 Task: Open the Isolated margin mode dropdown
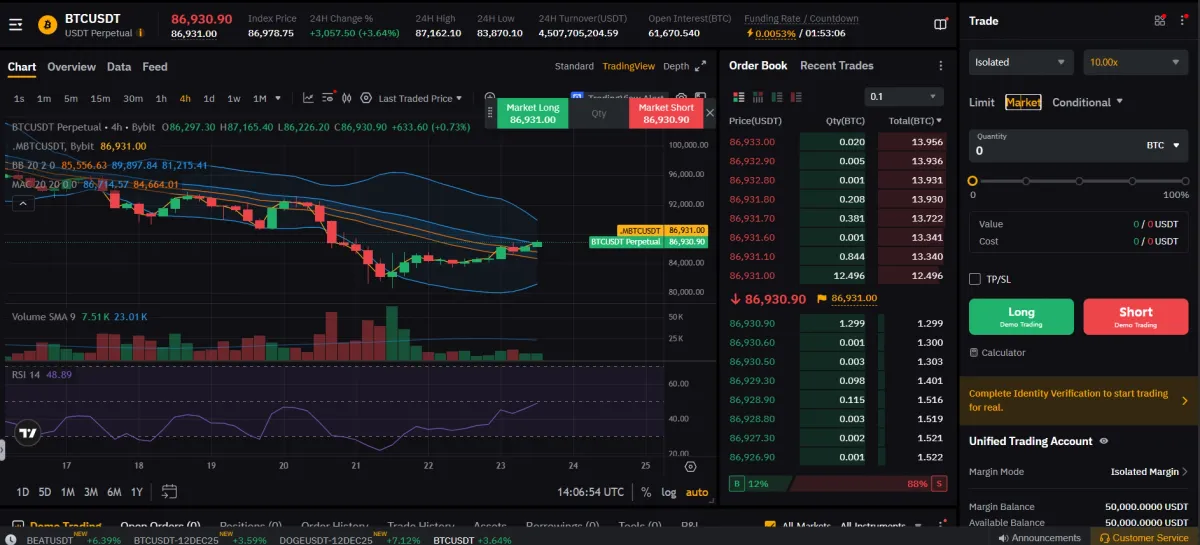click(x=1022, y=62)
